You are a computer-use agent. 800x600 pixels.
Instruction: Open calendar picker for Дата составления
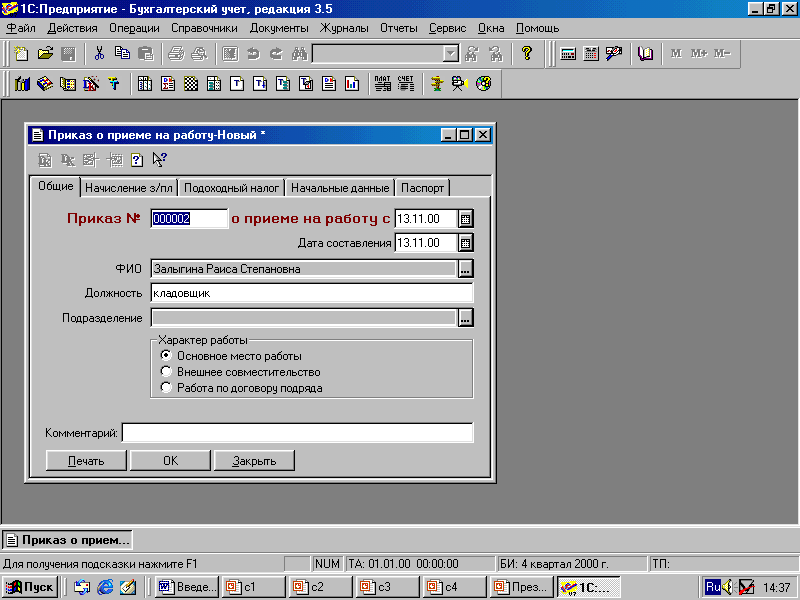tap(465, 243)
